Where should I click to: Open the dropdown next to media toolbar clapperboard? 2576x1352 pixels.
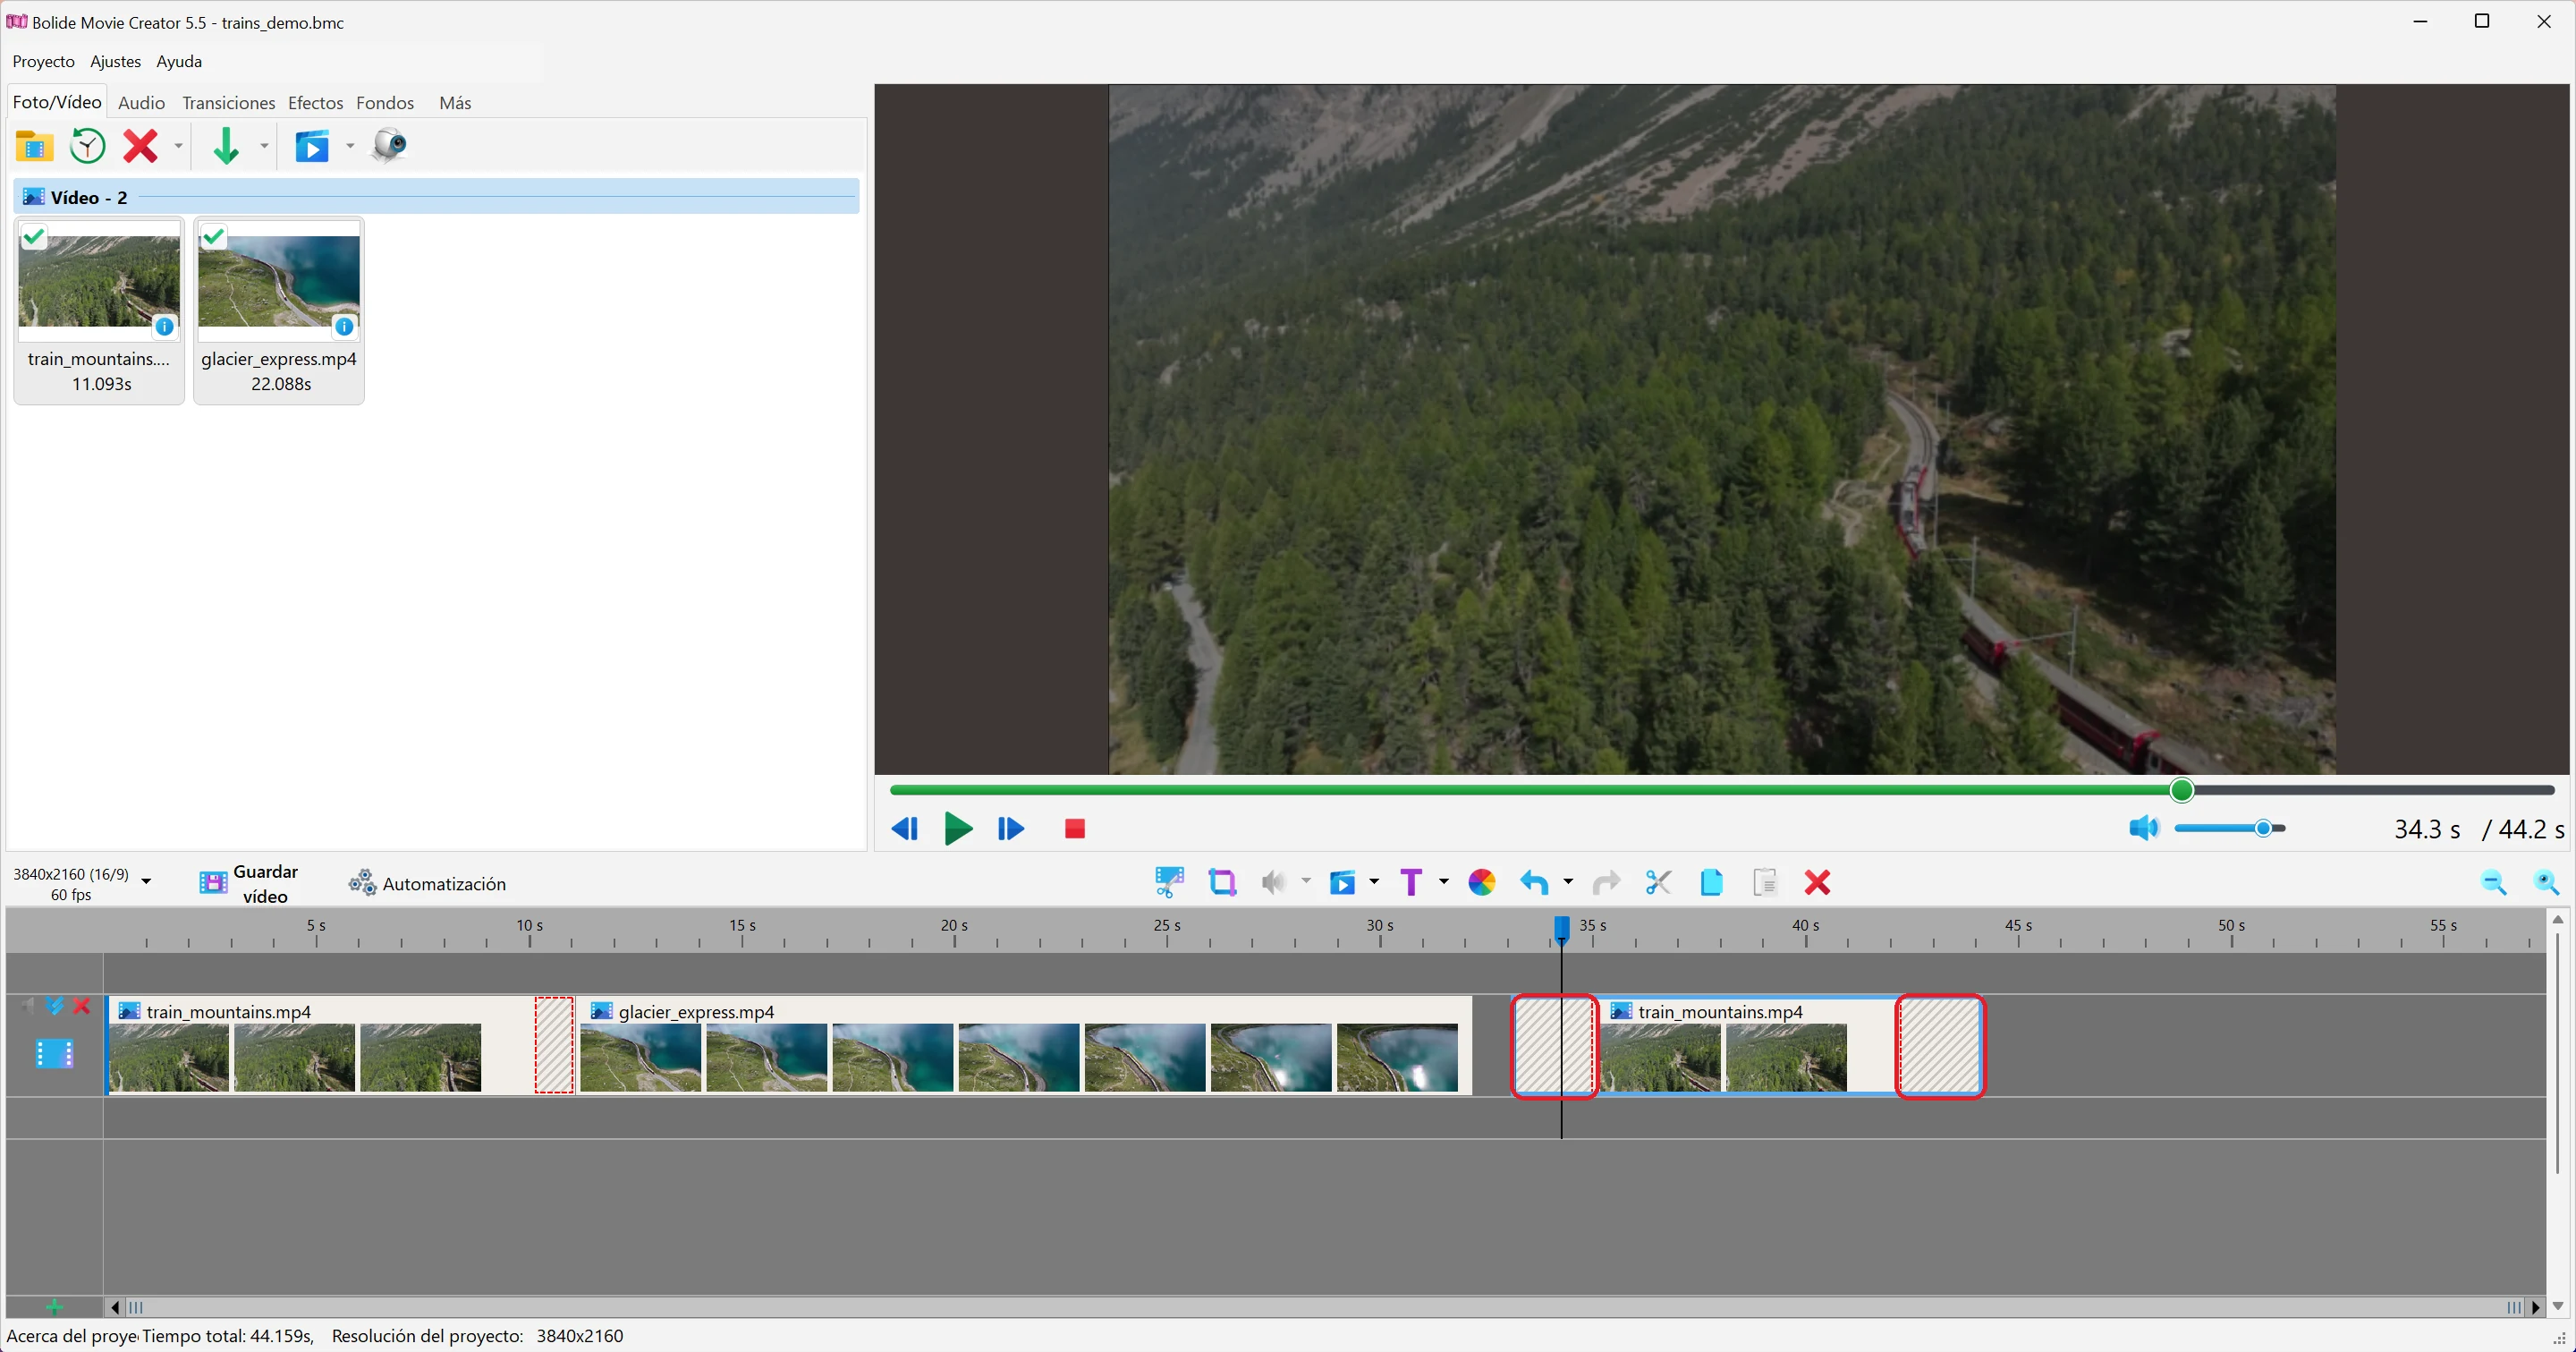(x=350, y=146)
